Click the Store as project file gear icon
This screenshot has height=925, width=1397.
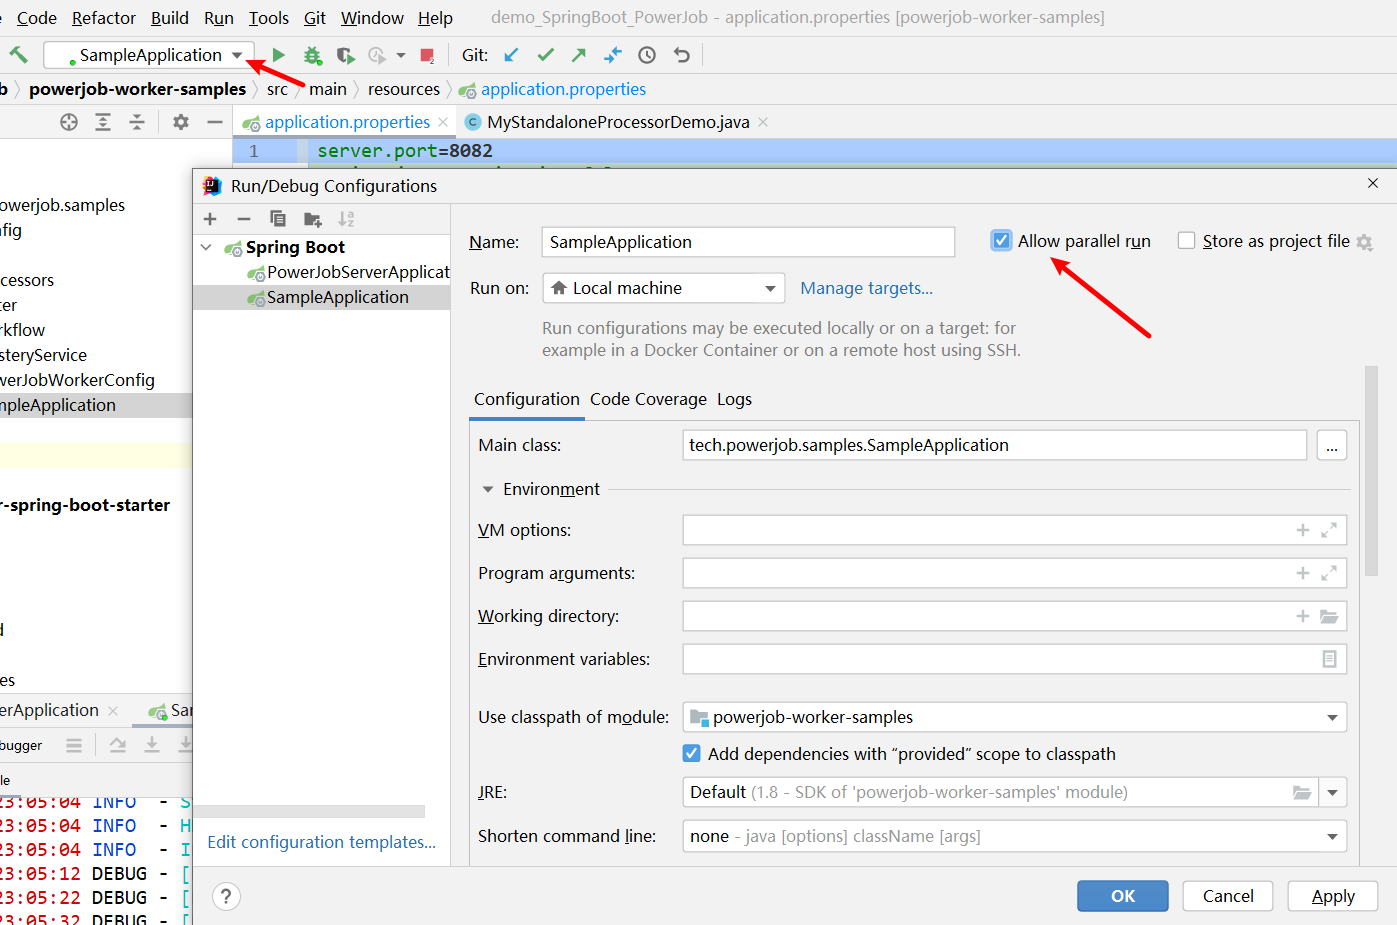click(x=1364, y=242)
